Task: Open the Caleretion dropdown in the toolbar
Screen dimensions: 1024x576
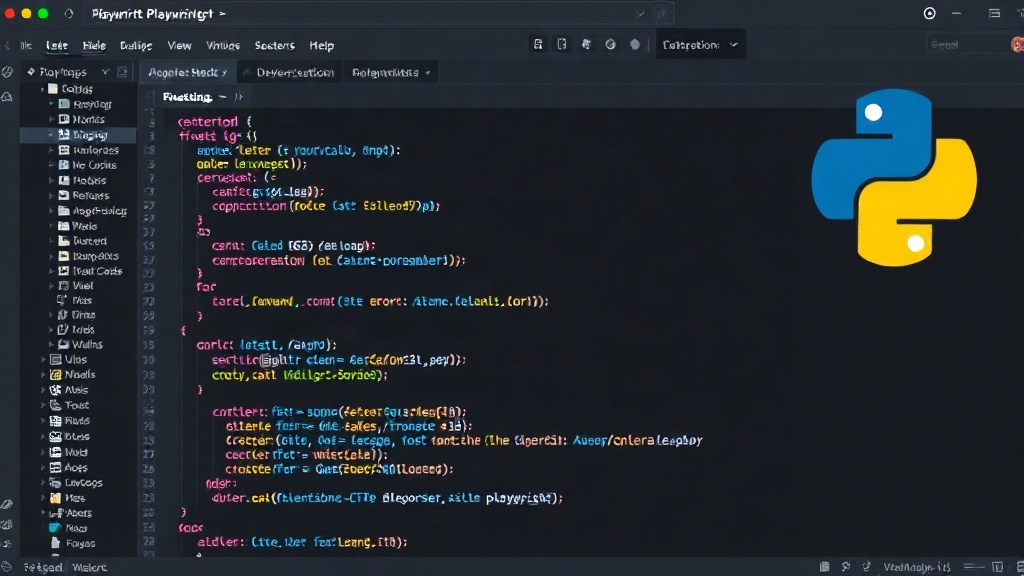Action: (x=701, y=45)
